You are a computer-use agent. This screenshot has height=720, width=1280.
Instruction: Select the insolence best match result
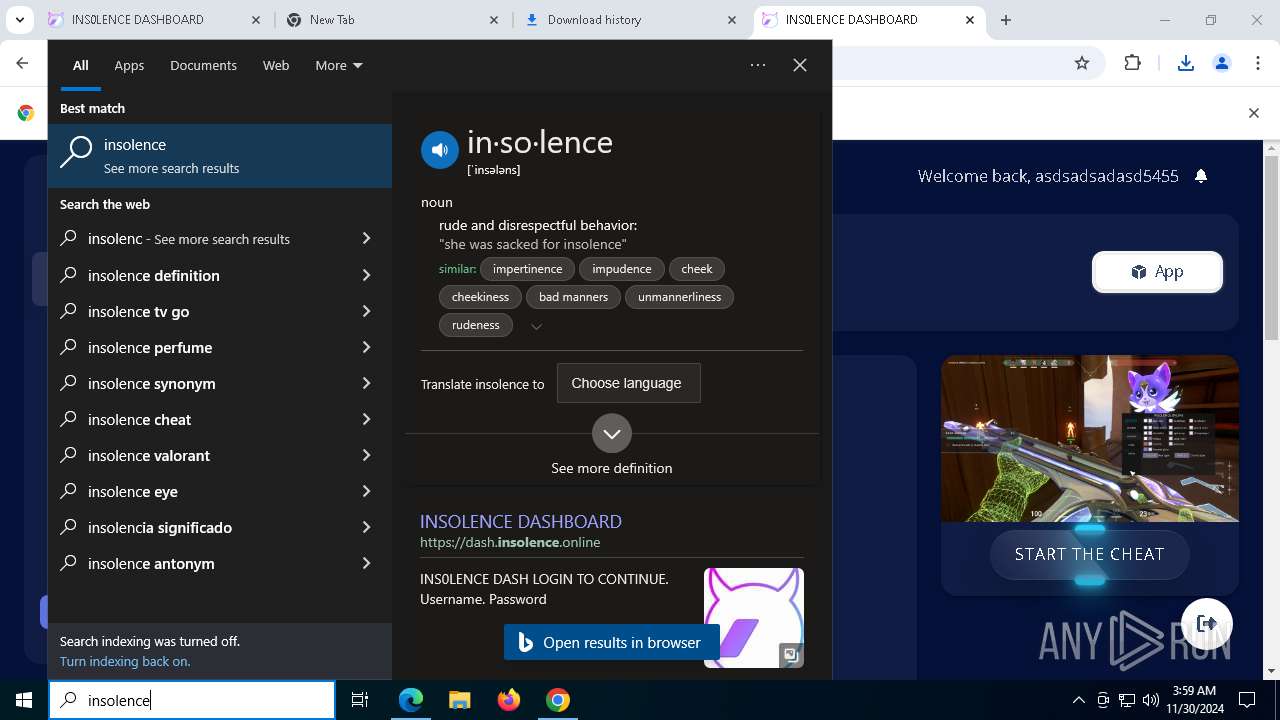(220, 156)
